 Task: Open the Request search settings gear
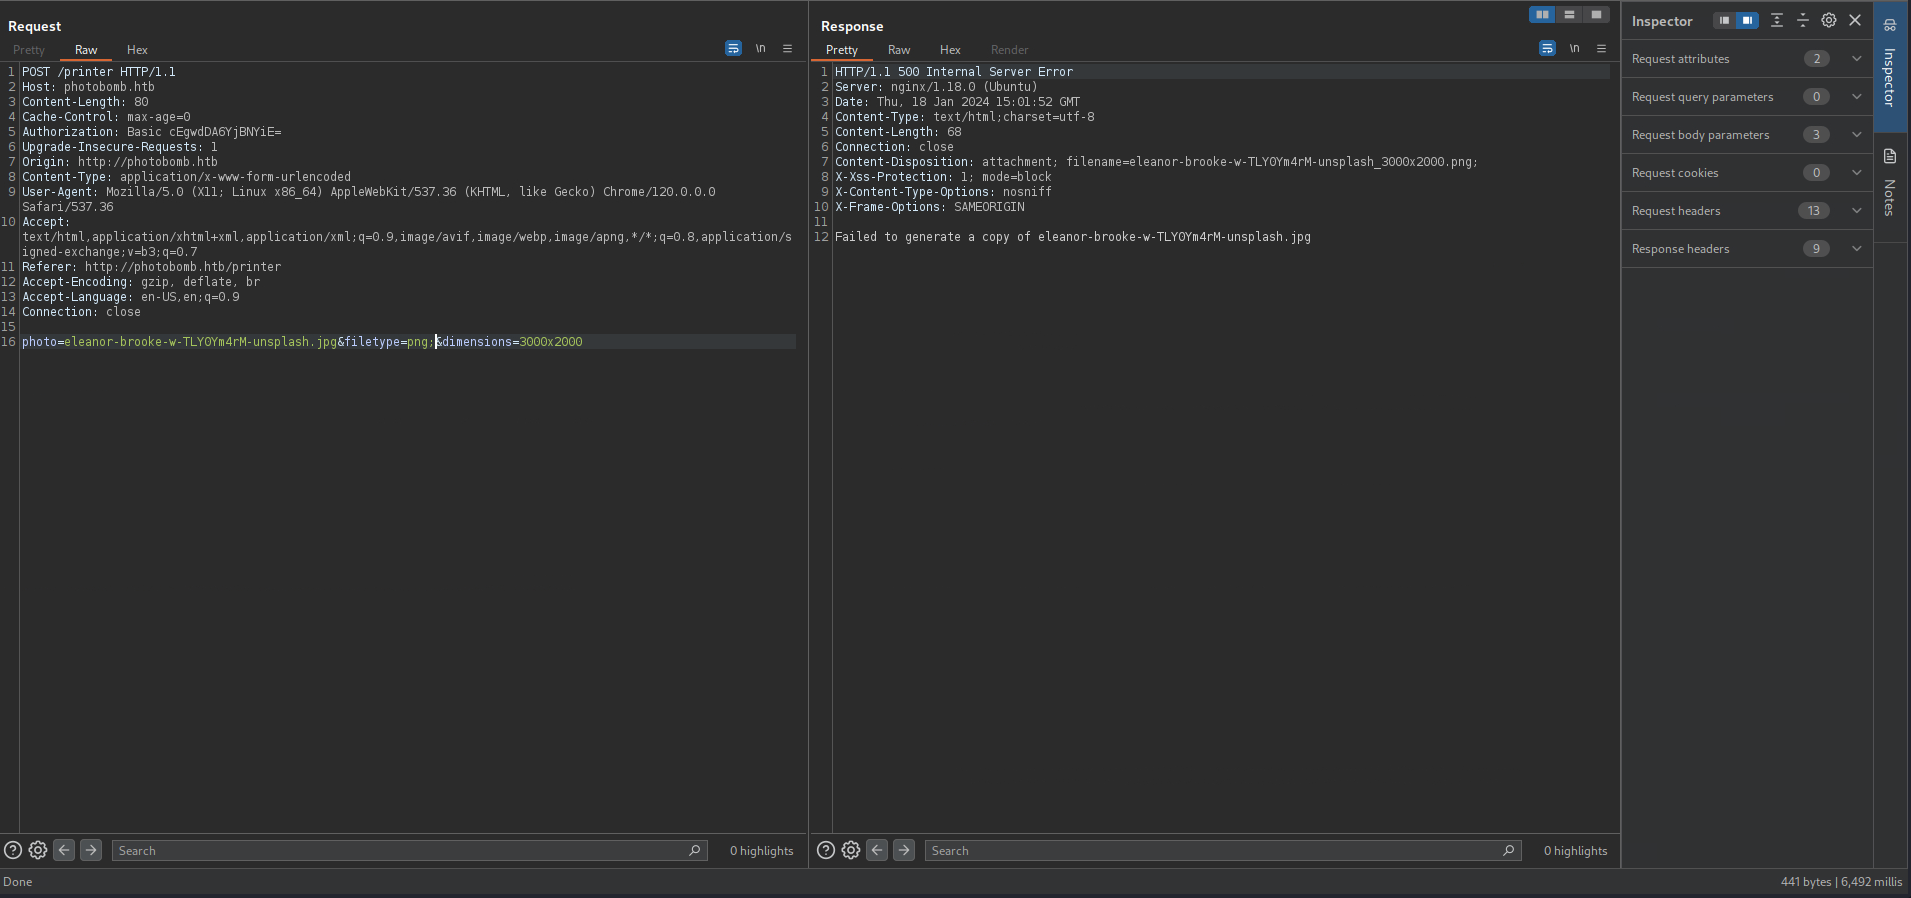click(38, 850)
